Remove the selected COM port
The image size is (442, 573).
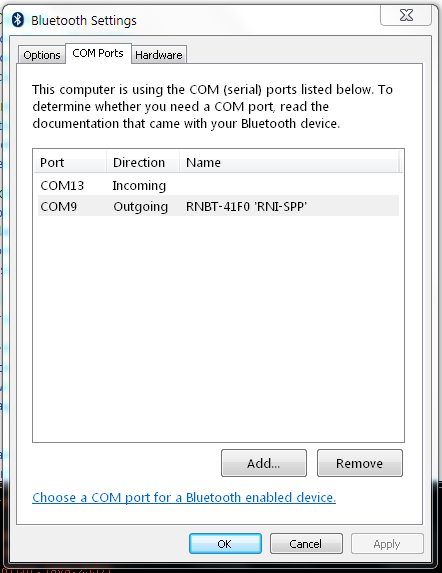click(x=360, y=463)
